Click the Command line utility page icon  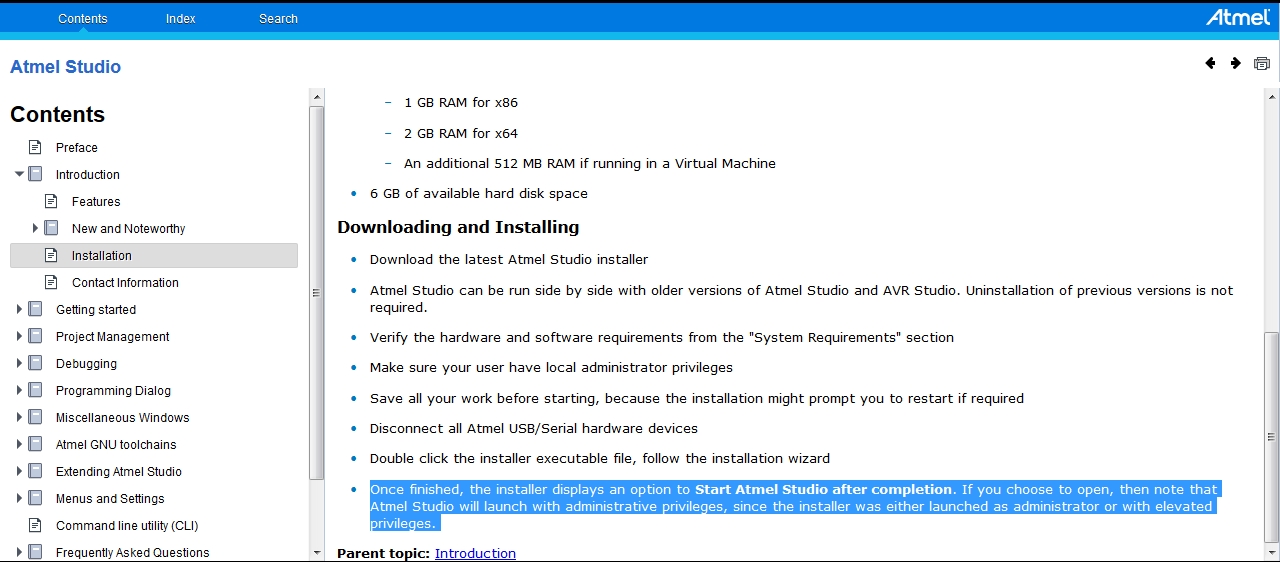pyautogui.click(x=35, y=525)
